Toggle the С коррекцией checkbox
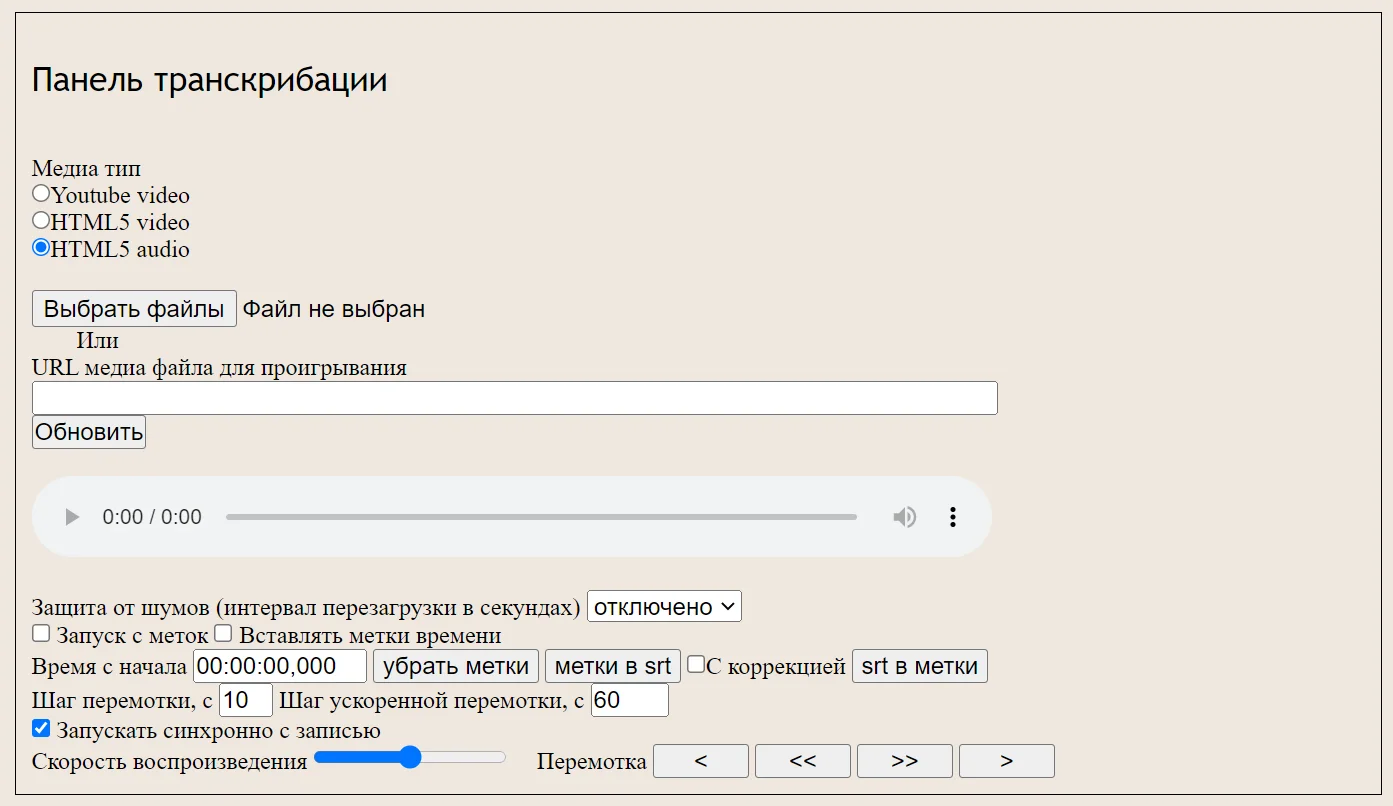 696,665
